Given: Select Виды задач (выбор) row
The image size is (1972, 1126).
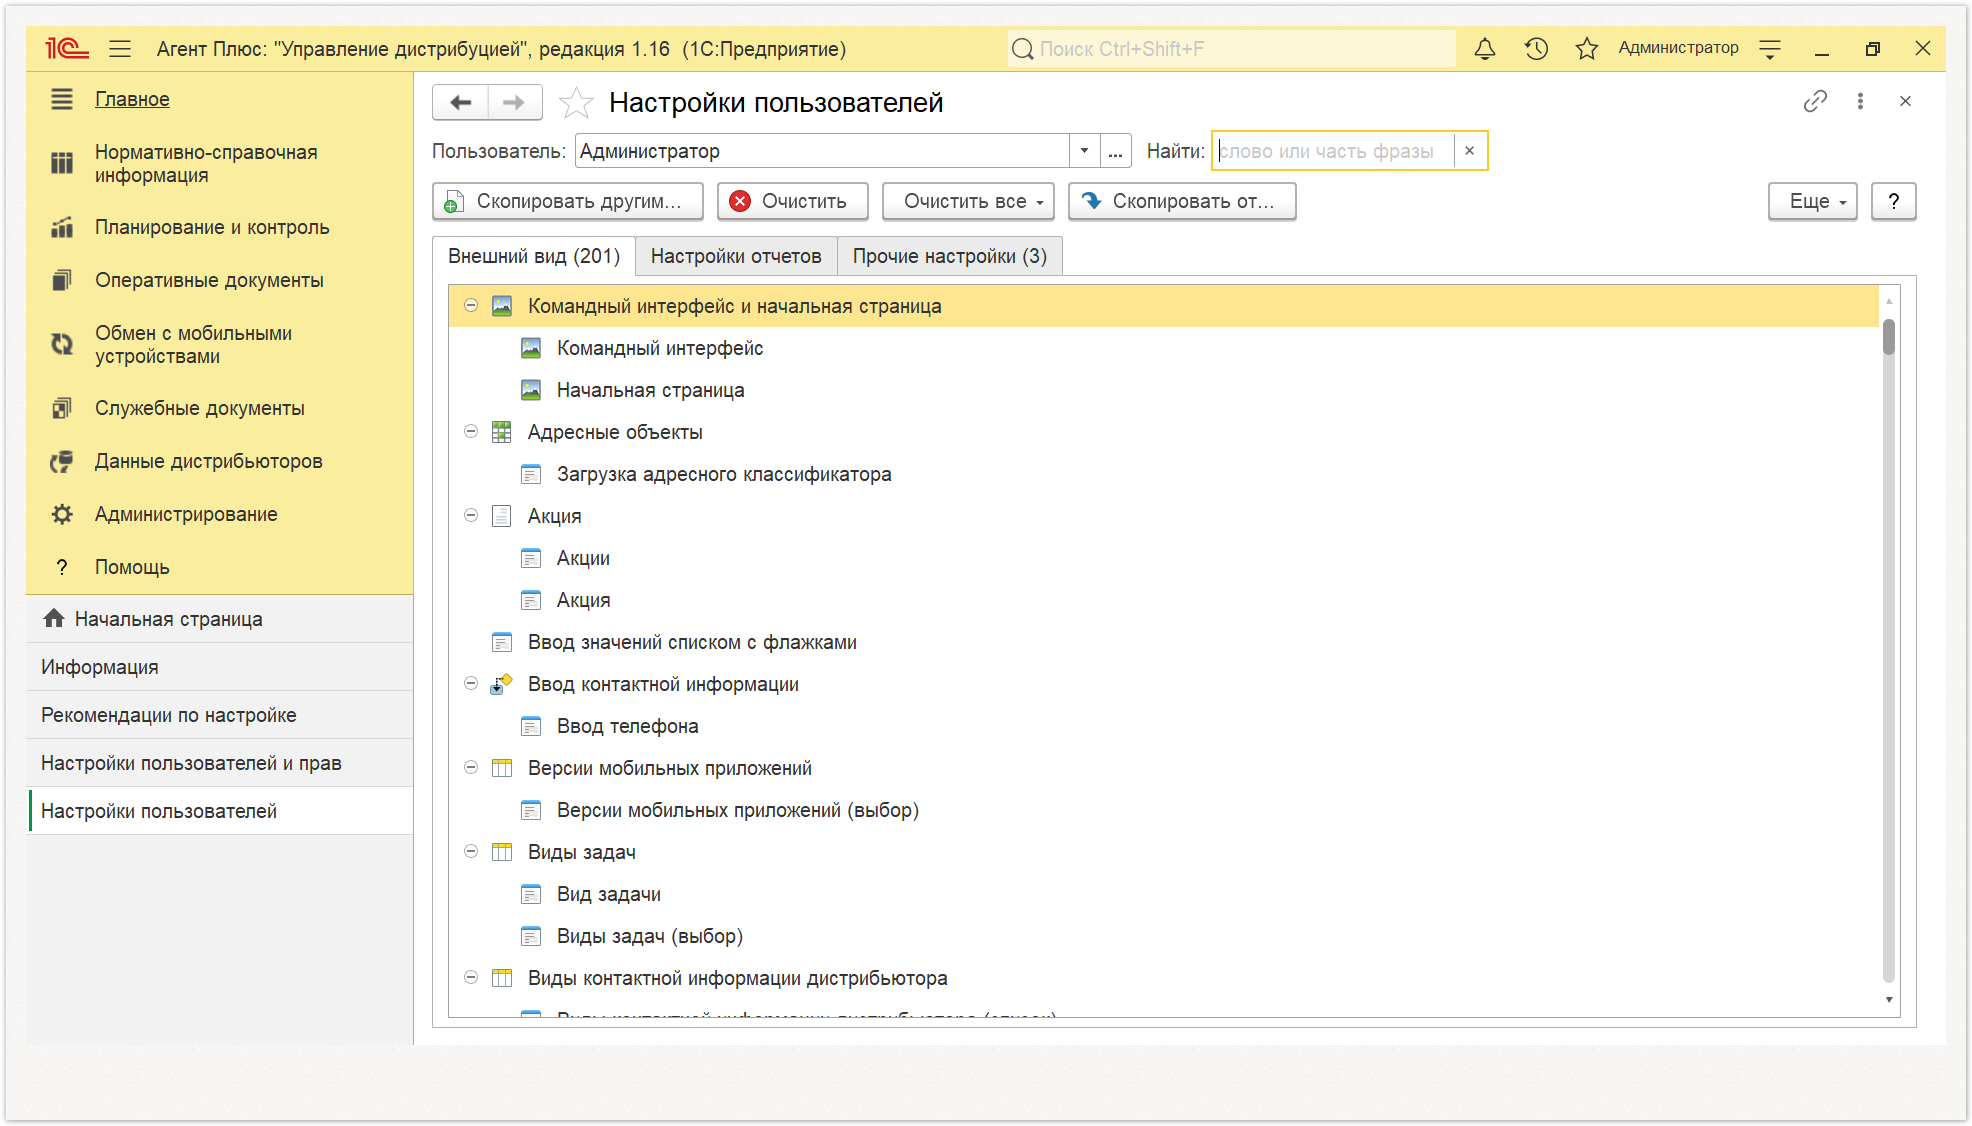Looking at the screenshot, I should click(1164, 936).
